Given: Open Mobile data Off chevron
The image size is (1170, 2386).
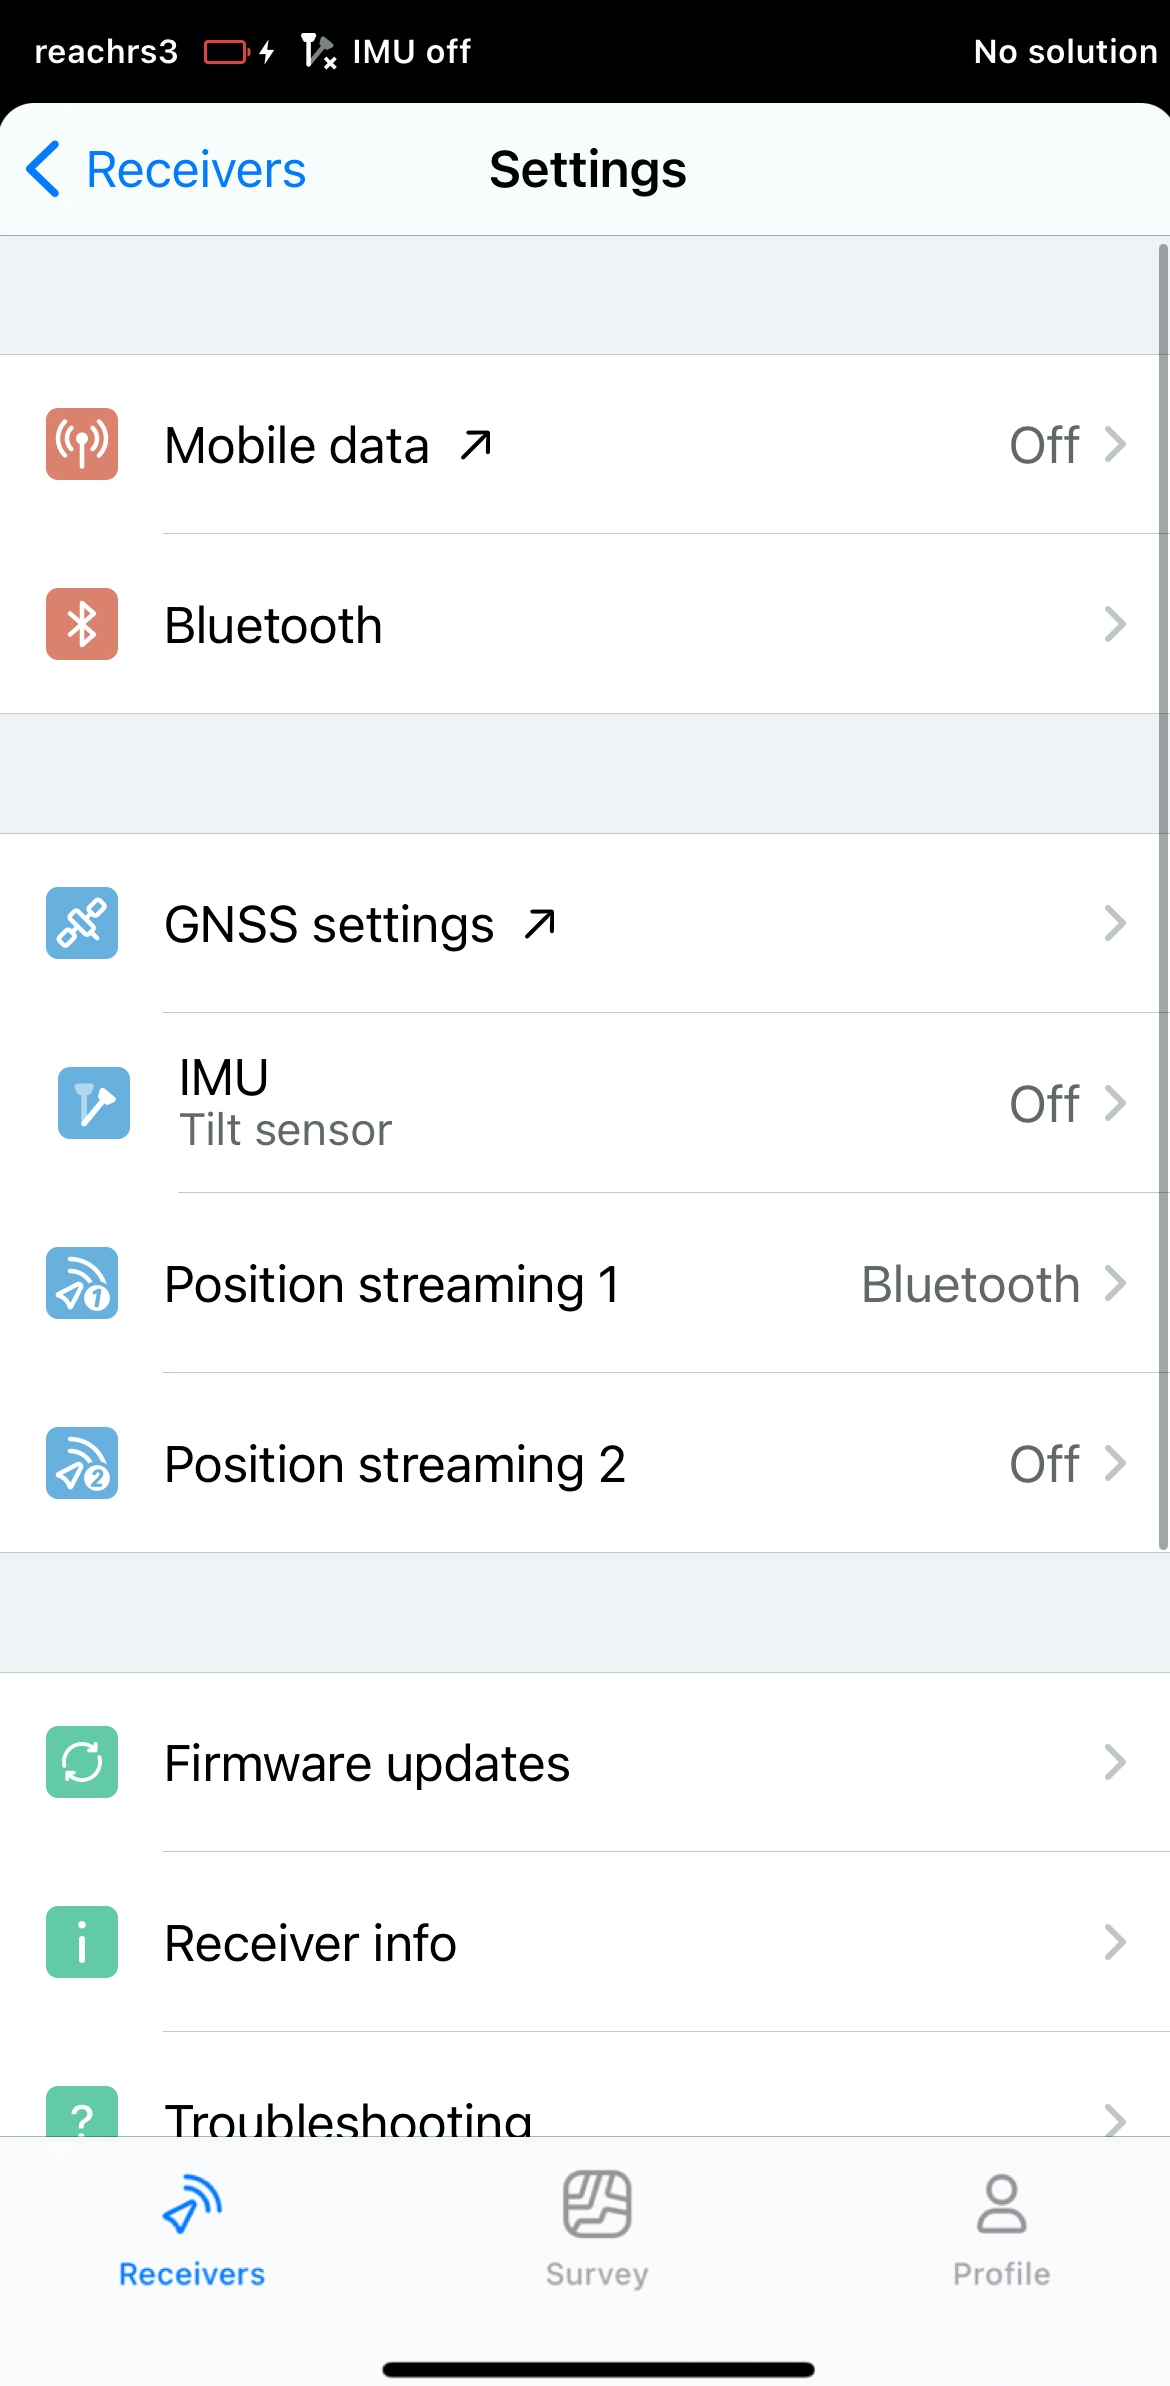Looking at the screenshot, I should [x=1114, y=444].
